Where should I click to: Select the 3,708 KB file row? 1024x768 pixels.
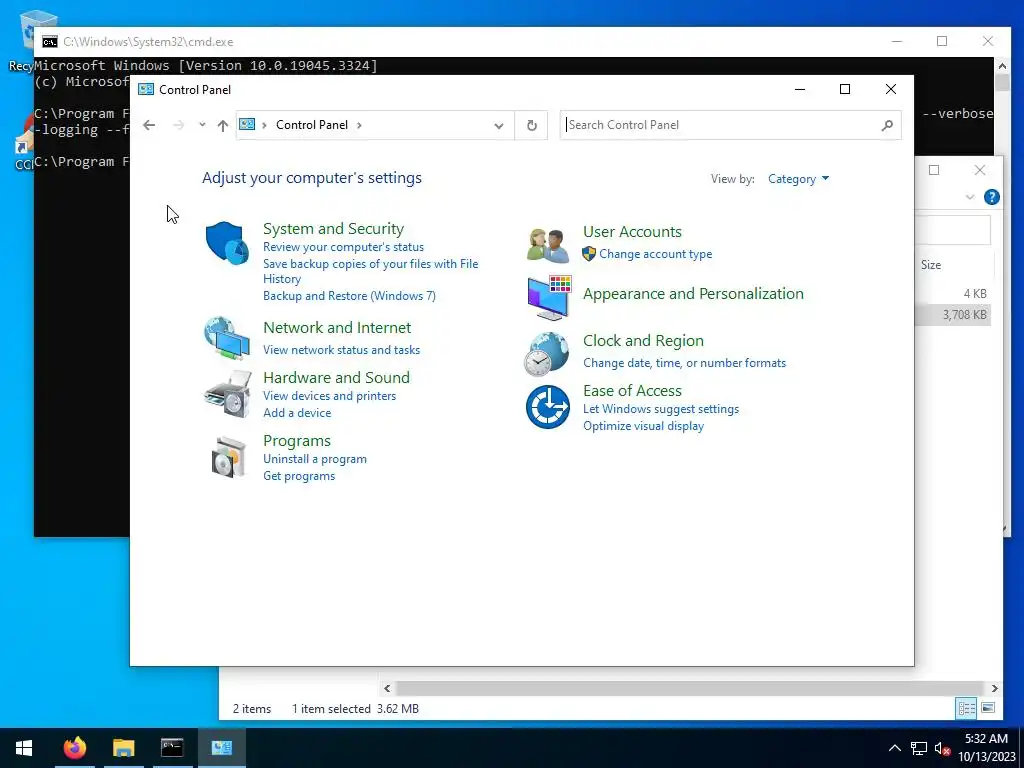pyautogui.click(x=953, y=315)
